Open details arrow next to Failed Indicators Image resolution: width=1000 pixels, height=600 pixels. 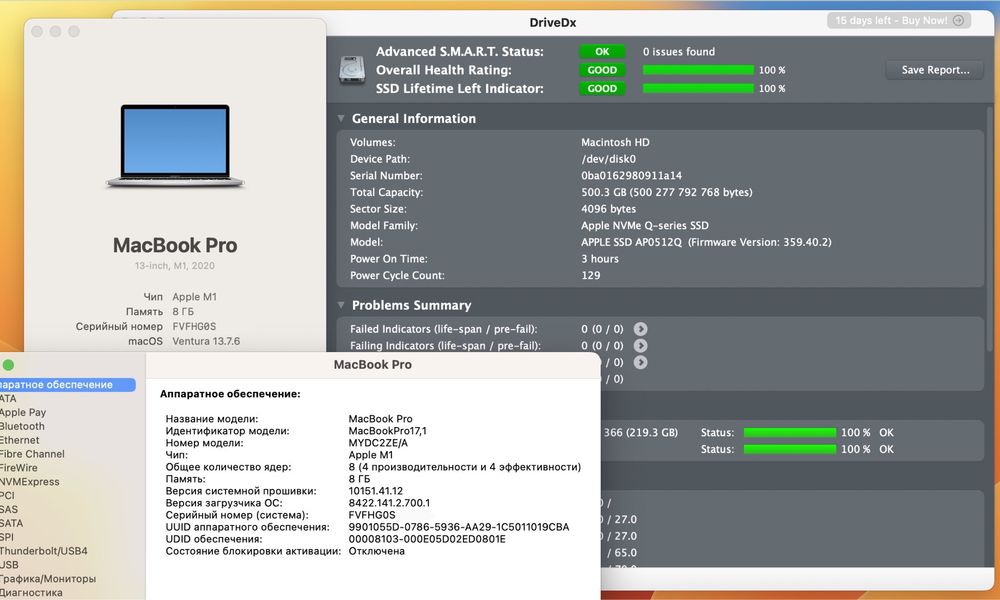pyautogui.click(x=640, y=329)
